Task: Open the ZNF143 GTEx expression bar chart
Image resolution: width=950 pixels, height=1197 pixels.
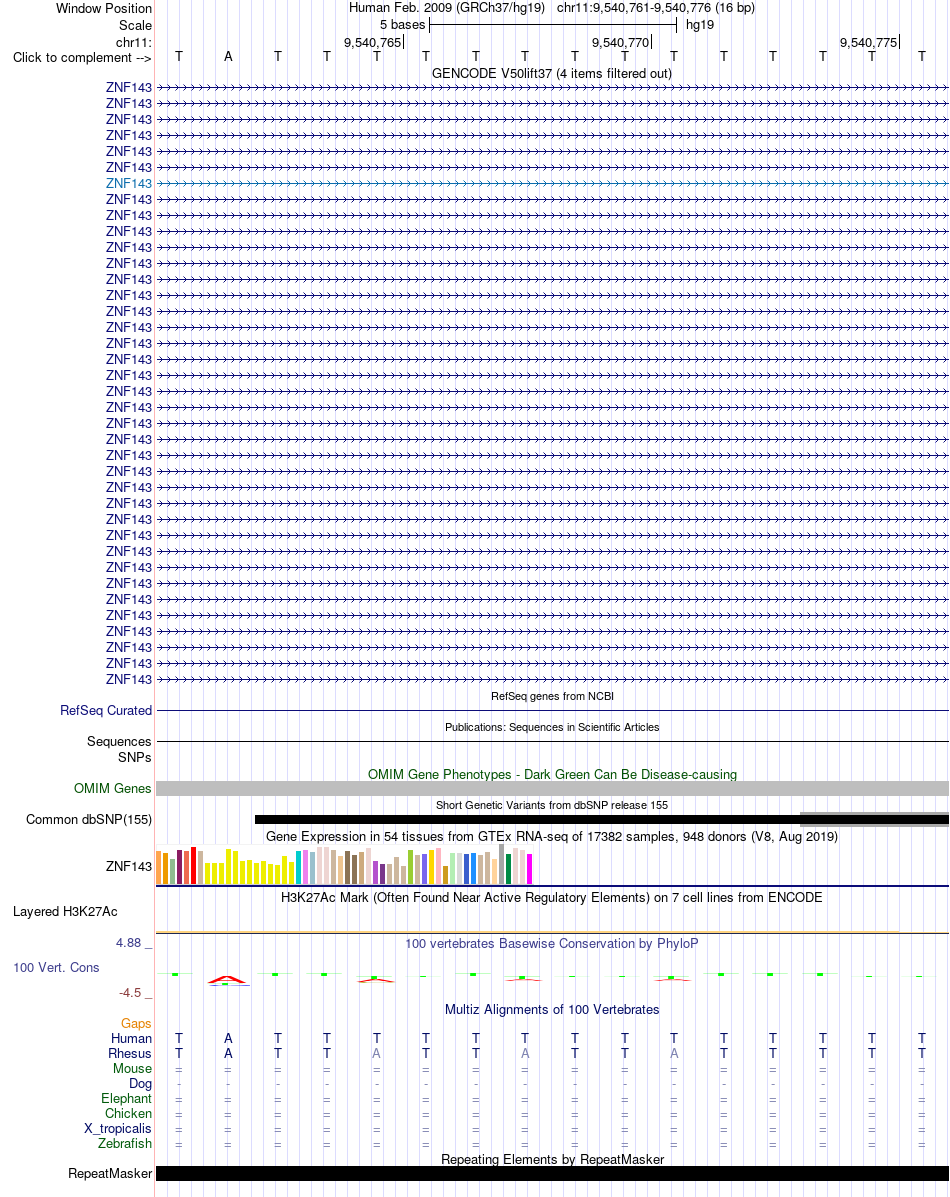Action: tap(344, 865)
